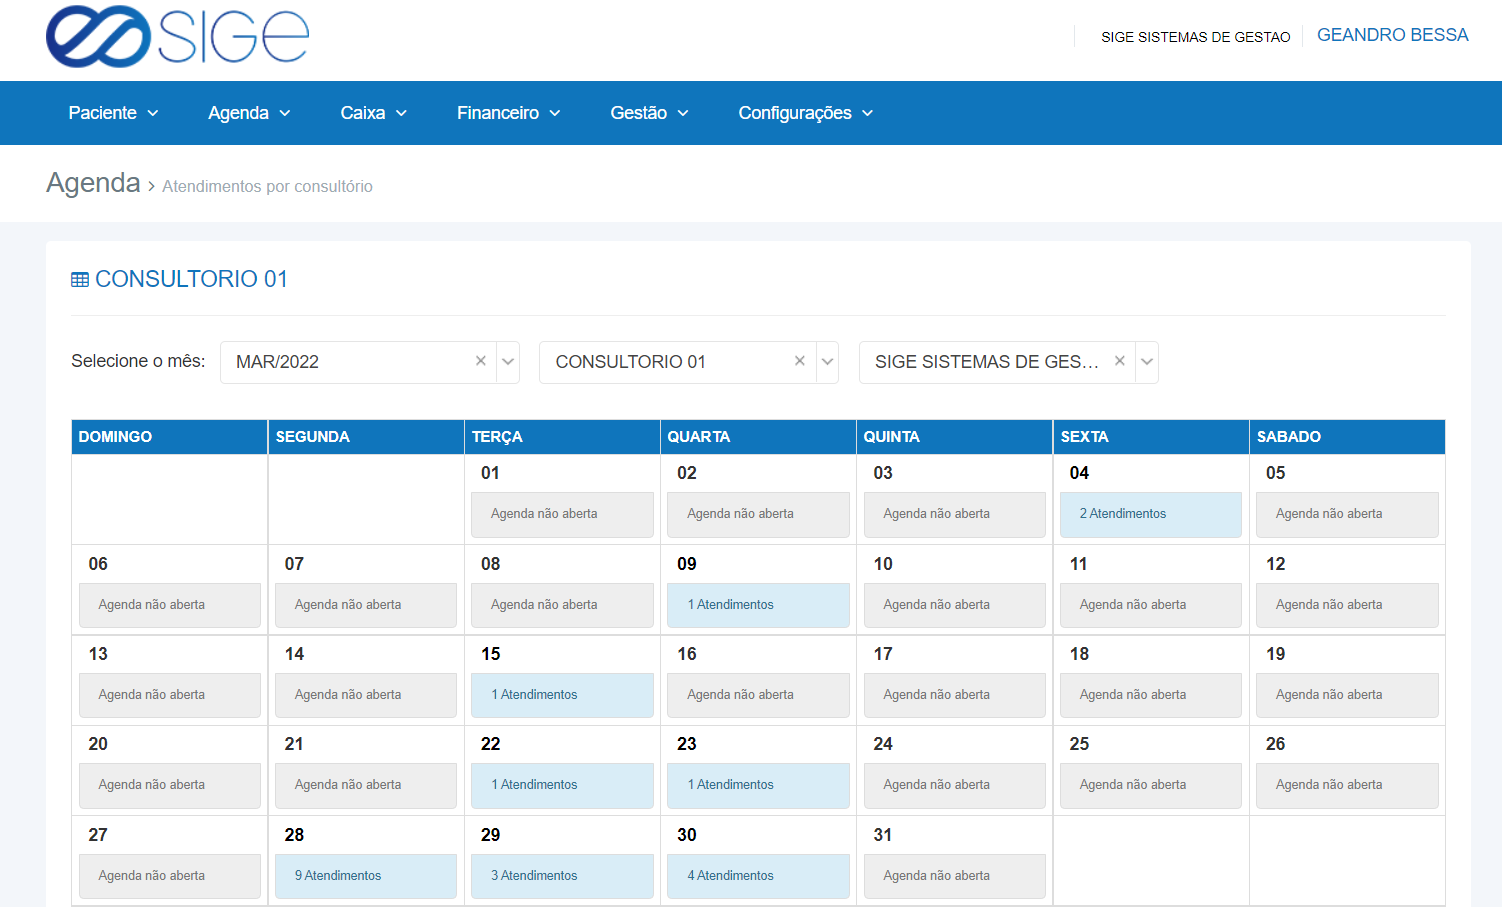
Task: Open day 15 with 1 Atendimentos
Action: (x=562, y=695)
